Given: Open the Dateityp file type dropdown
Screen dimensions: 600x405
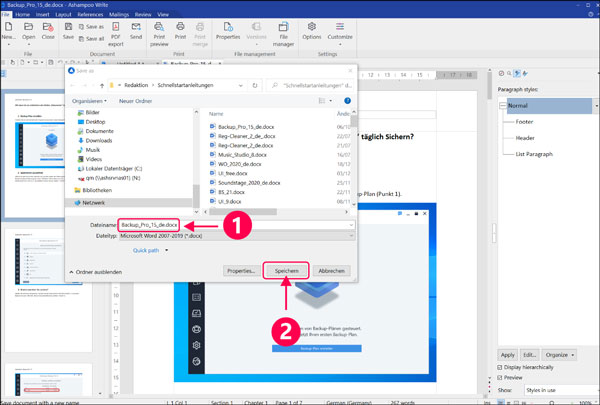Looking at the screenshot, I should click(x=236, y=237).
